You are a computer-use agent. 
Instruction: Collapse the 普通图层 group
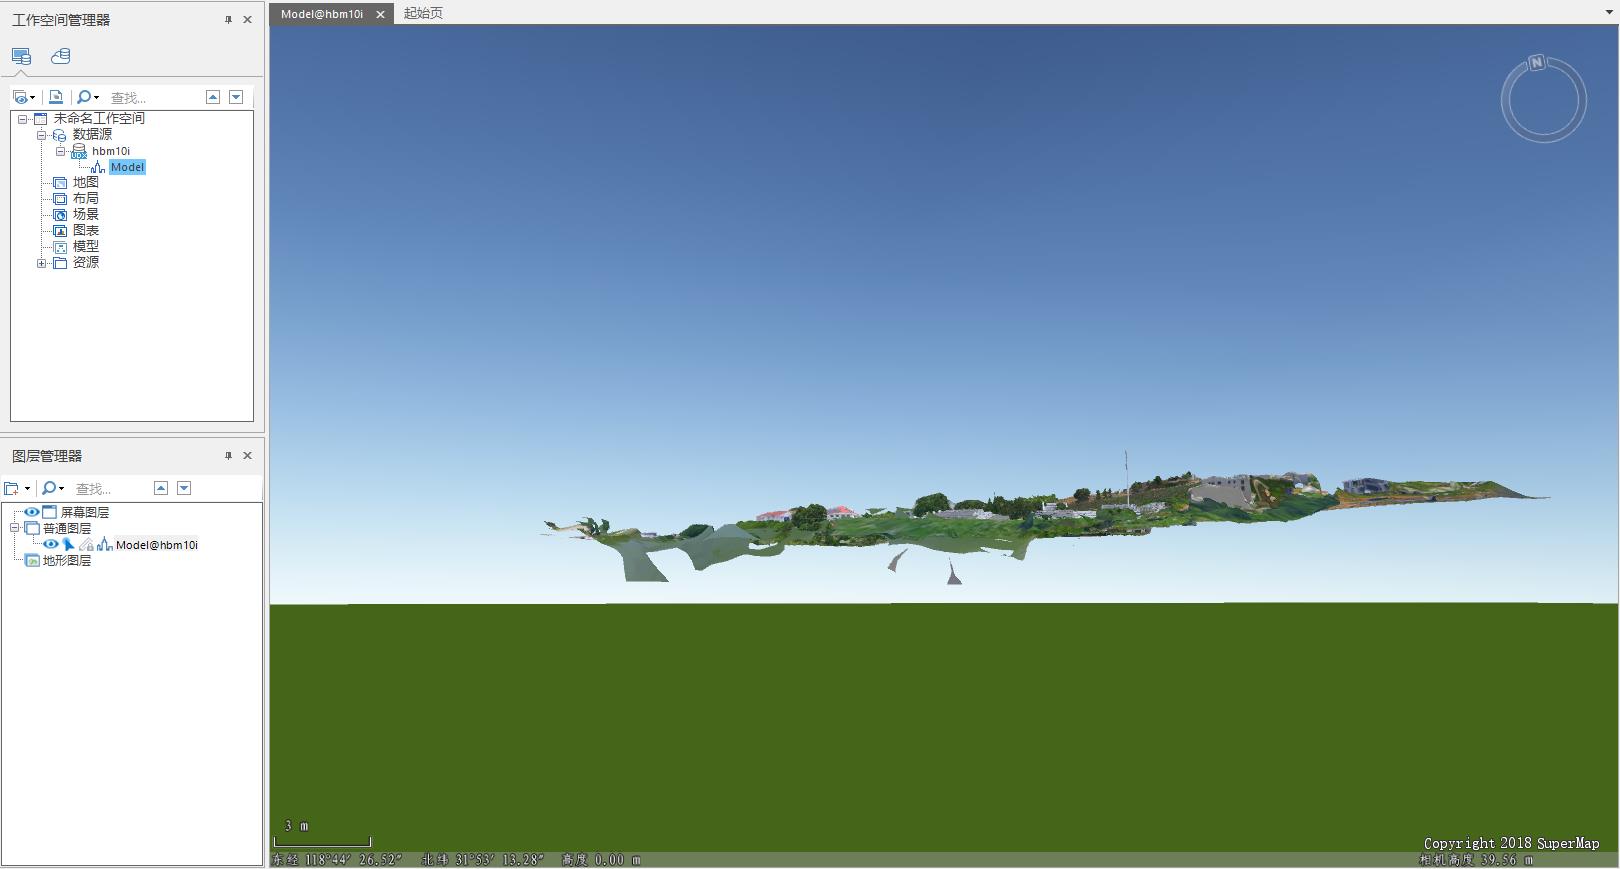point(15,528)
